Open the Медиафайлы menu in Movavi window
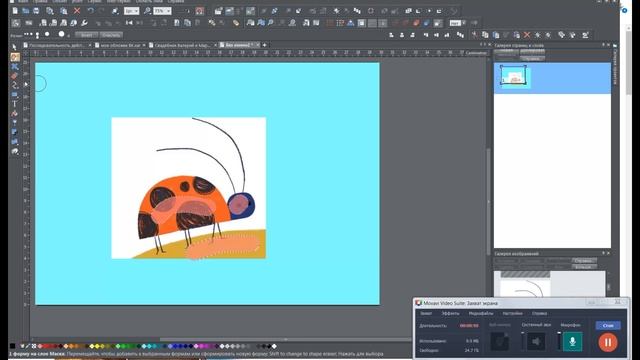 point(481,313)
